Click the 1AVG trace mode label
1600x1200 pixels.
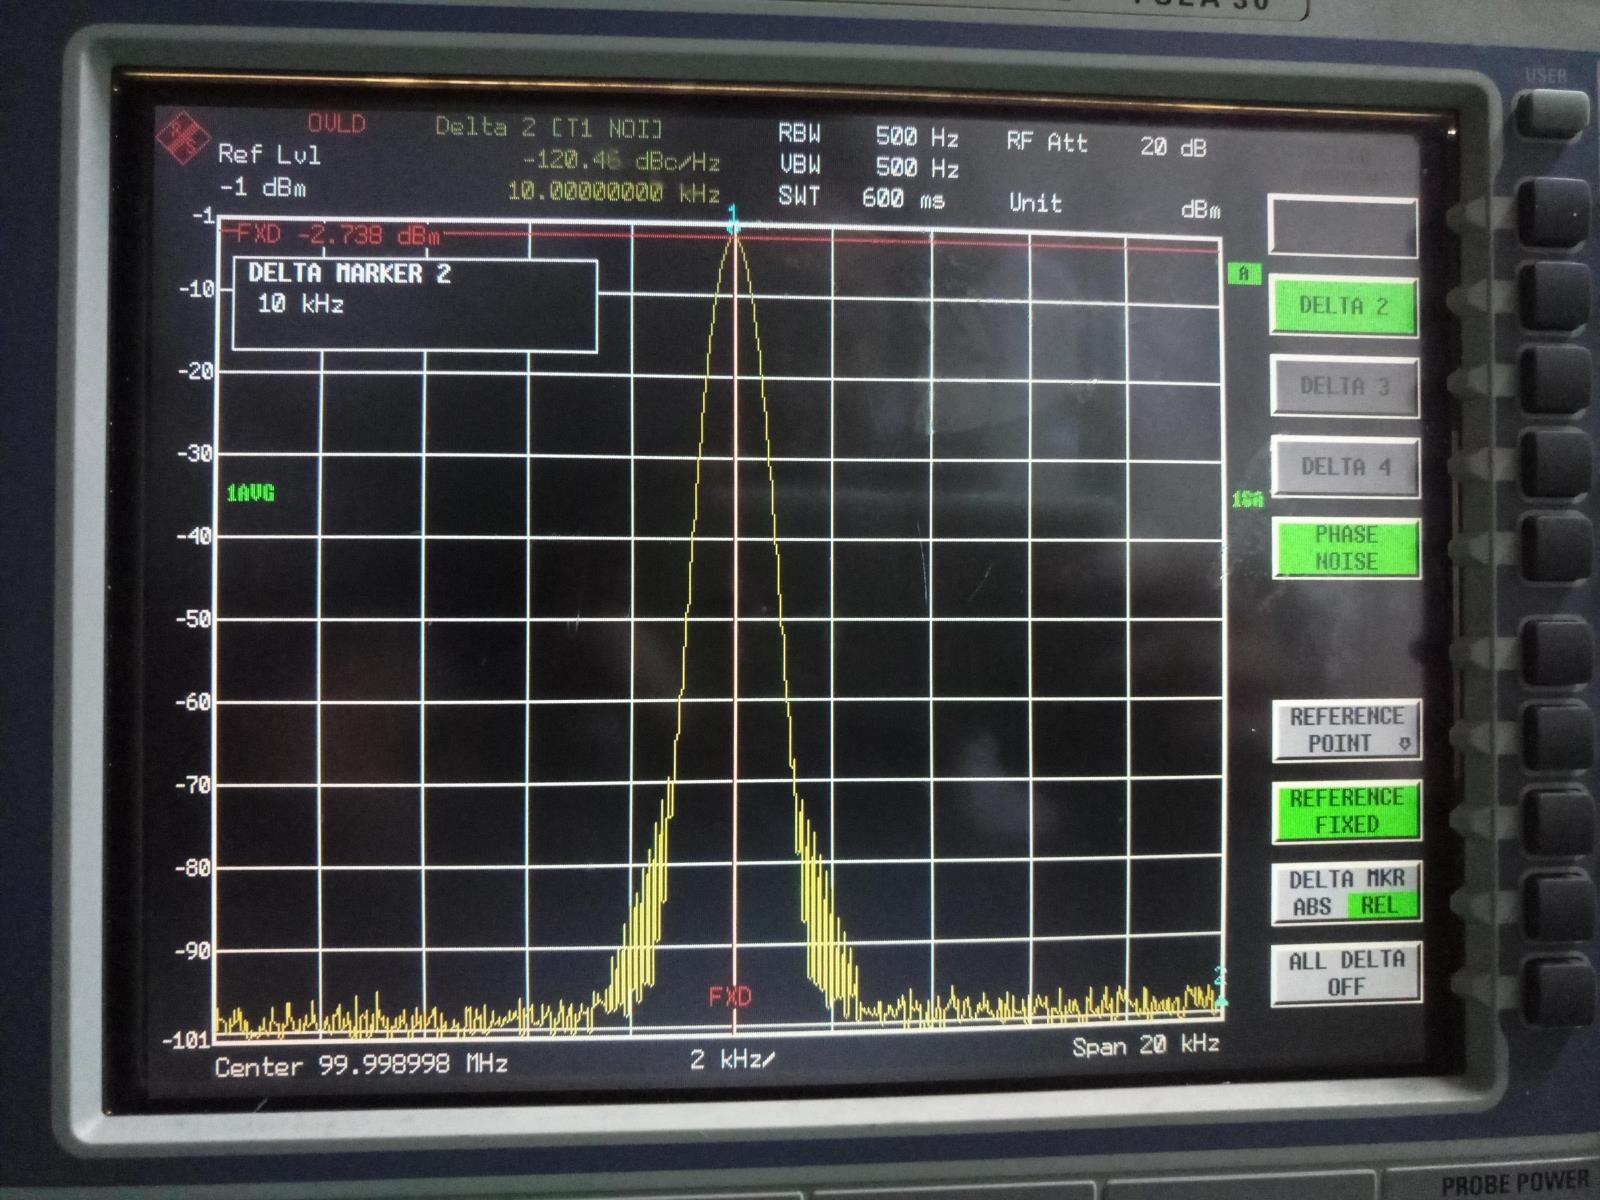tap(250, 493)
